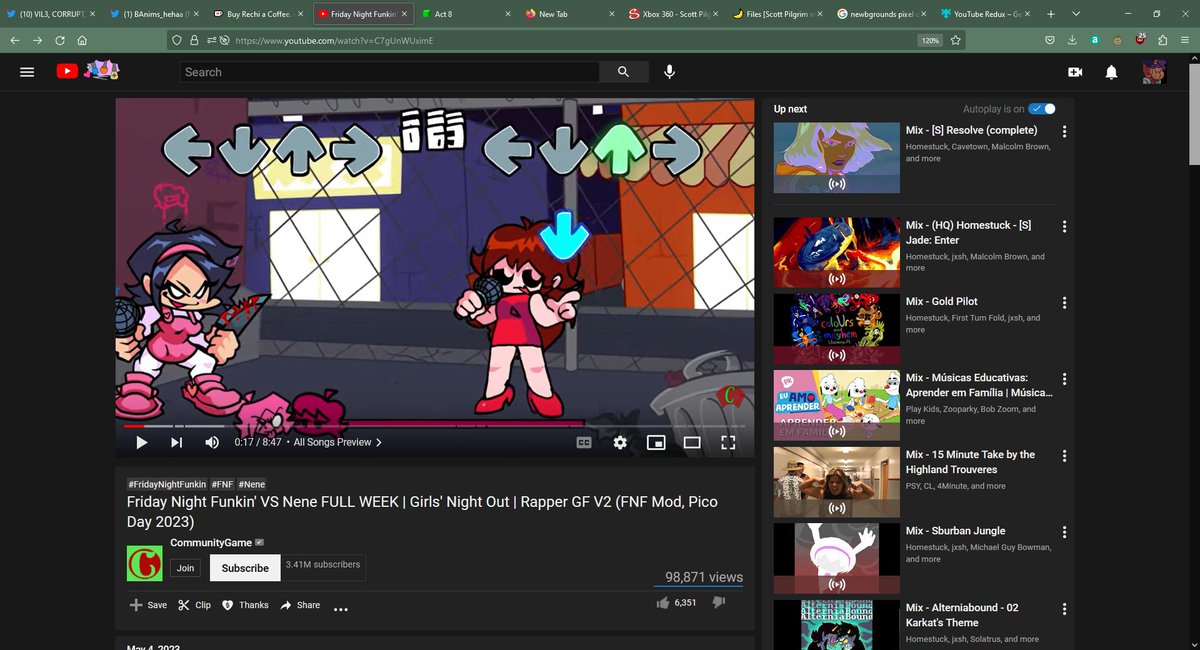Open the Firefox extensions puzzle icon
The height and width of the screenshot is (650, 1200).
[1162, 41]
